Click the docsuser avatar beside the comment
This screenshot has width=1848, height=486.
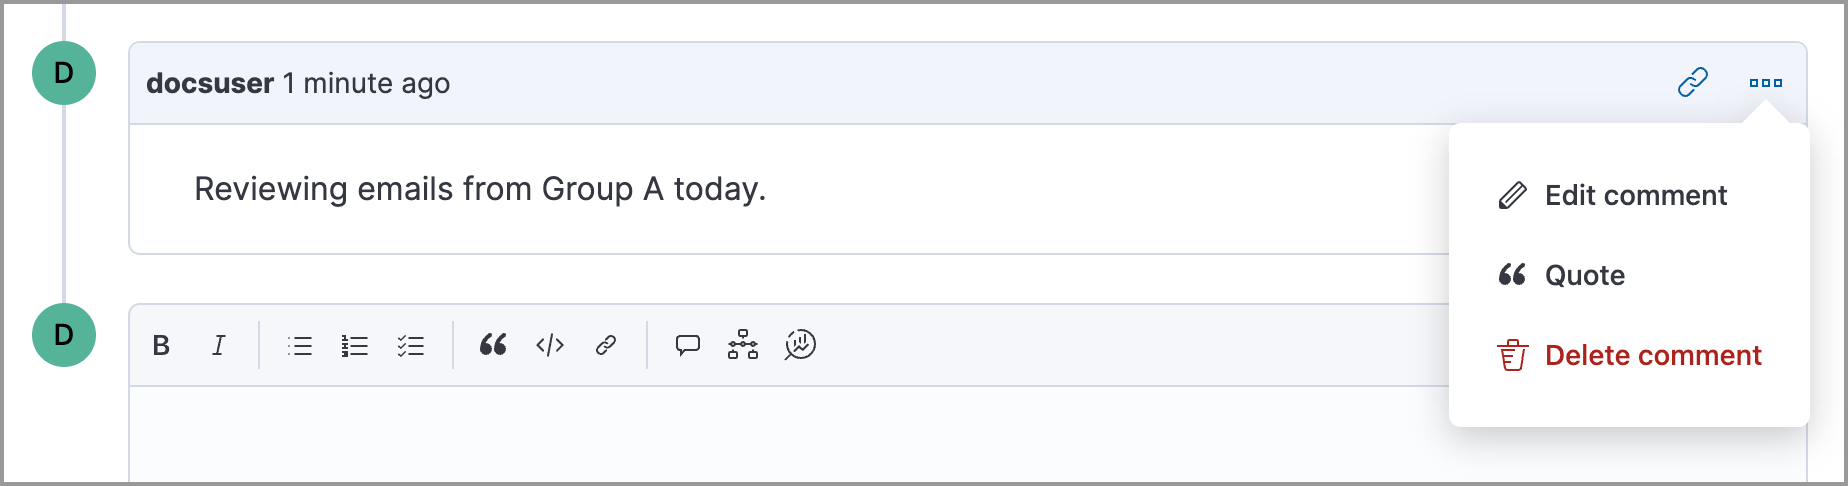point(64,73)
